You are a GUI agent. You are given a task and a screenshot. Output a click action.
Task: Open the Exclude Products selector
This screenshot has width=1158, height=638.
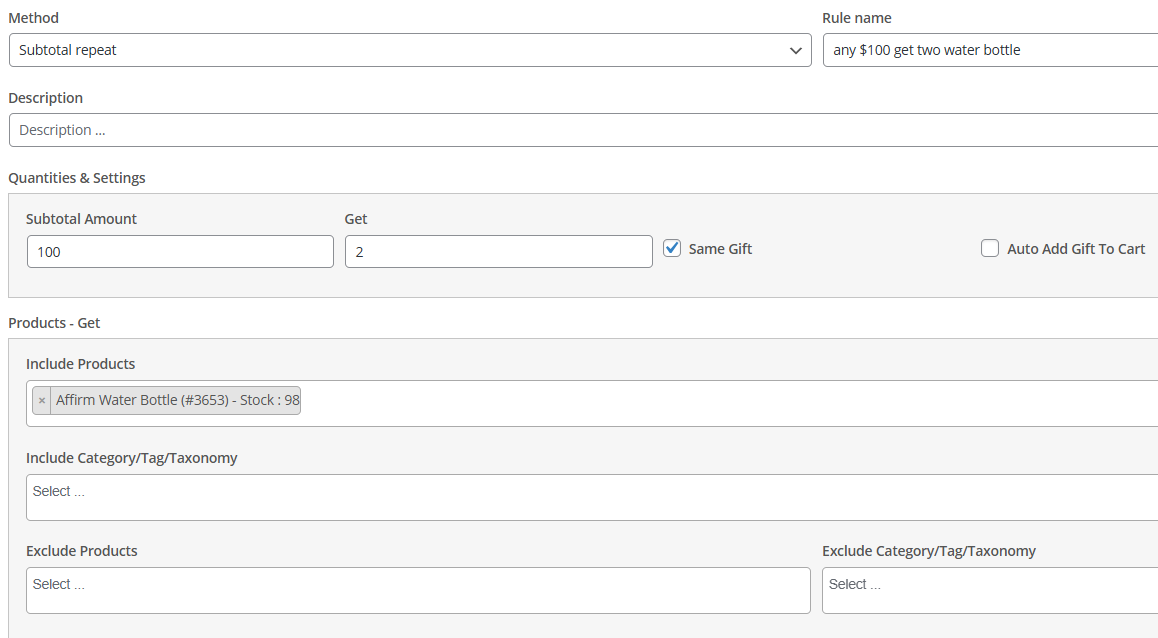point(418,590)
